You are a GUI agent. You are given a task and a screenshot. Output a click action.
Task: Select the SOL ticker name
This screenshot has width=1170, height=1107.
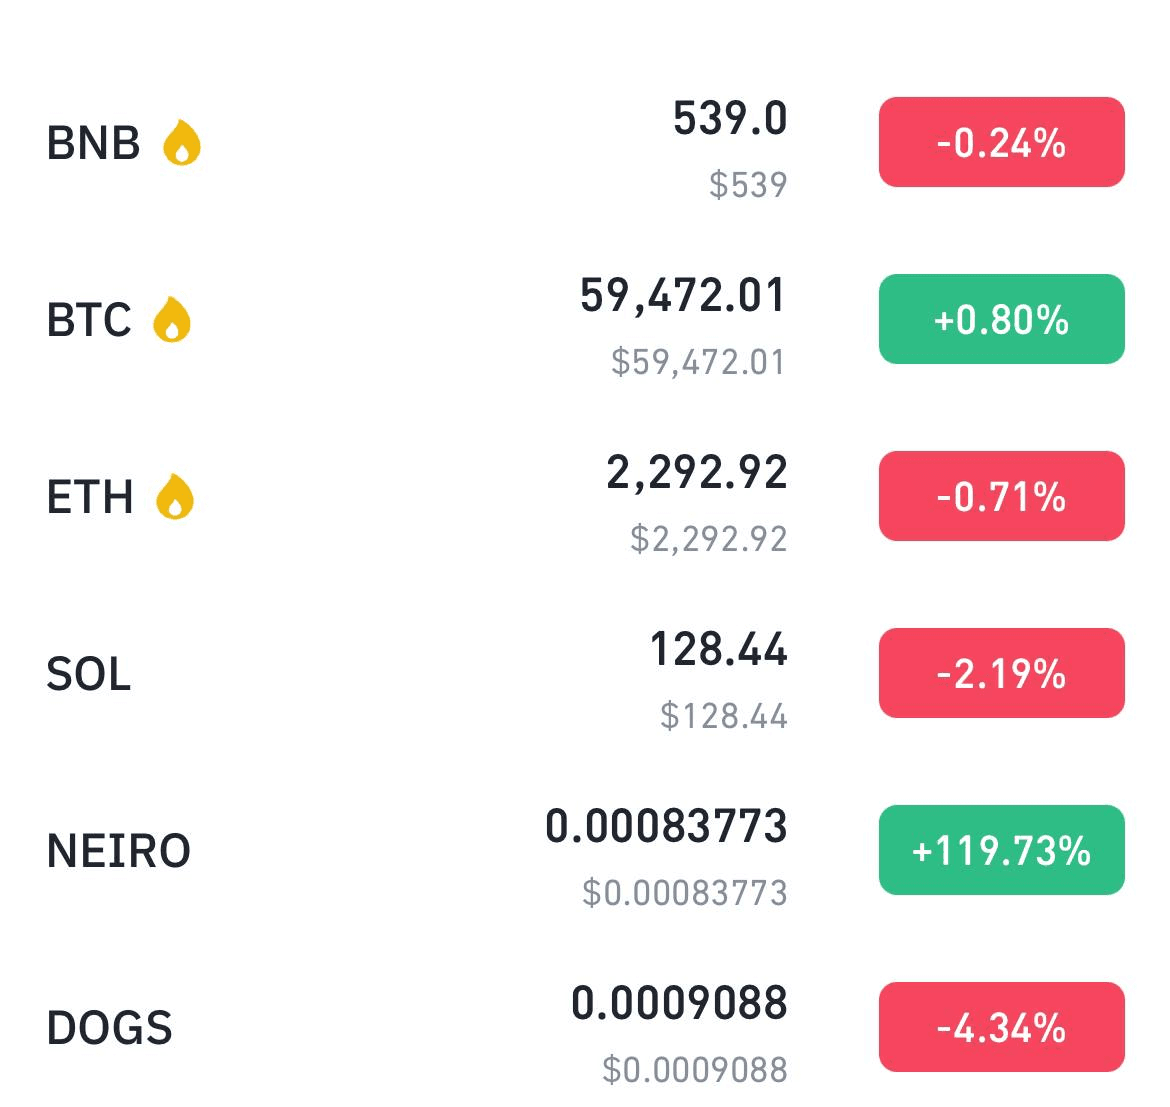89,674
